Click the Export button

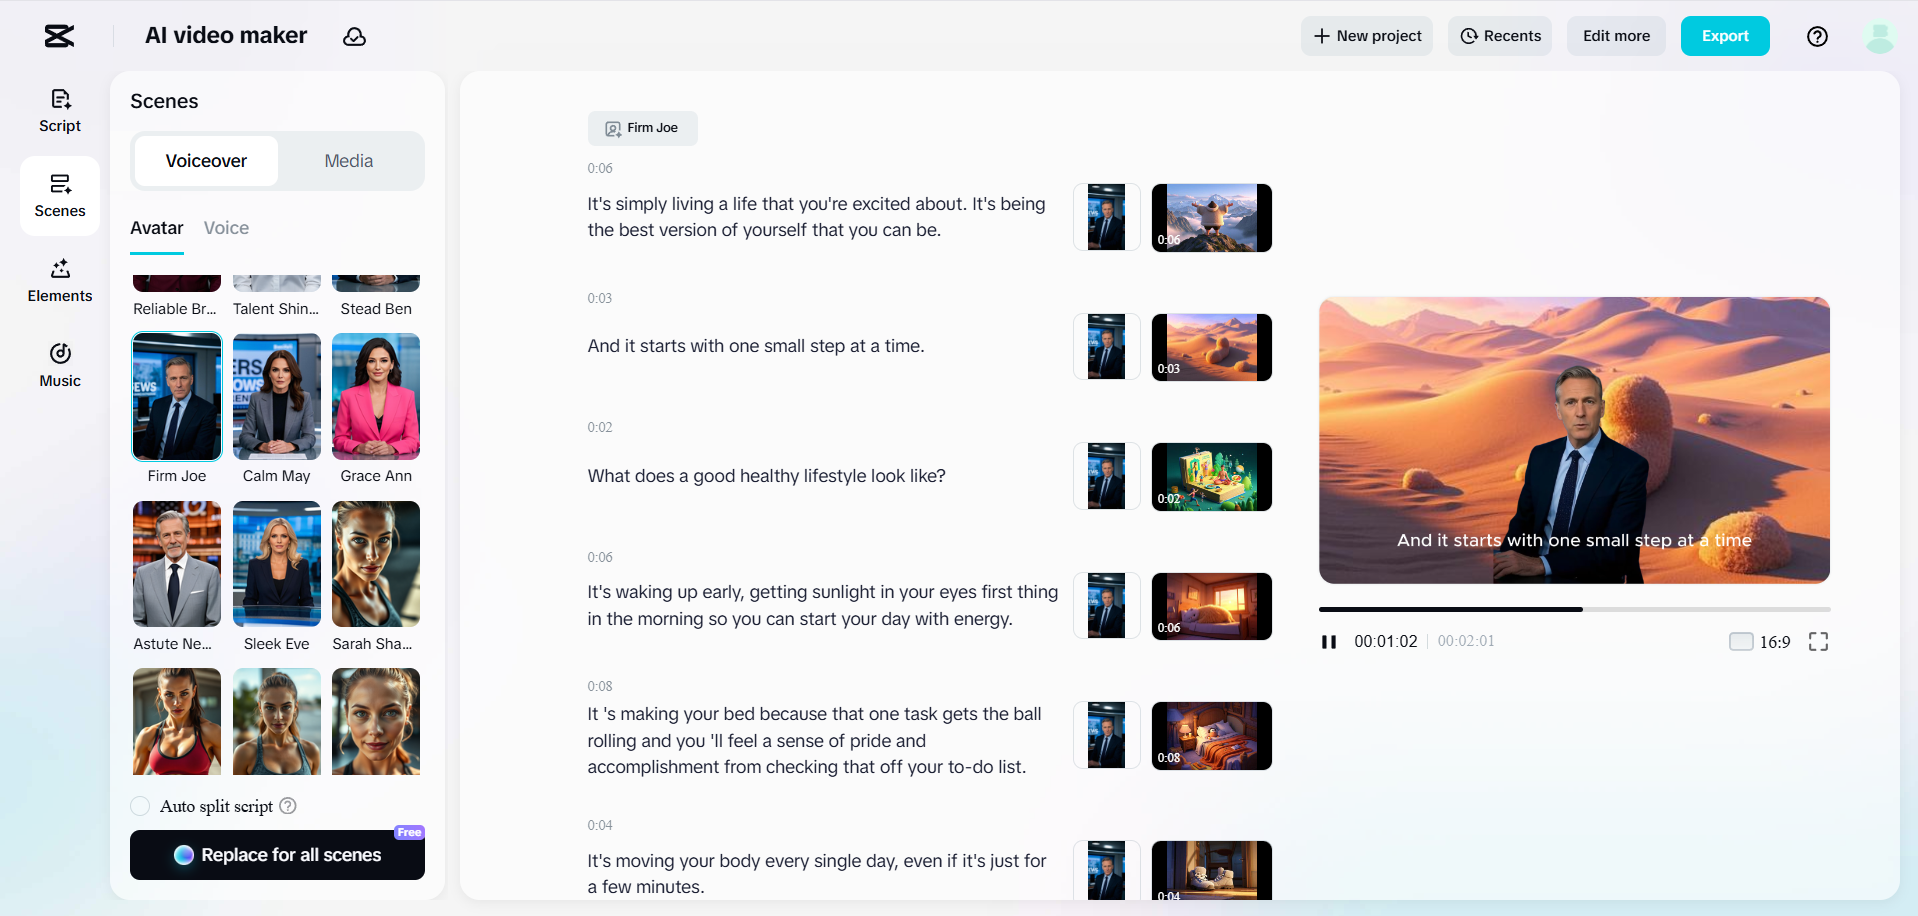tap(1724, 36)
